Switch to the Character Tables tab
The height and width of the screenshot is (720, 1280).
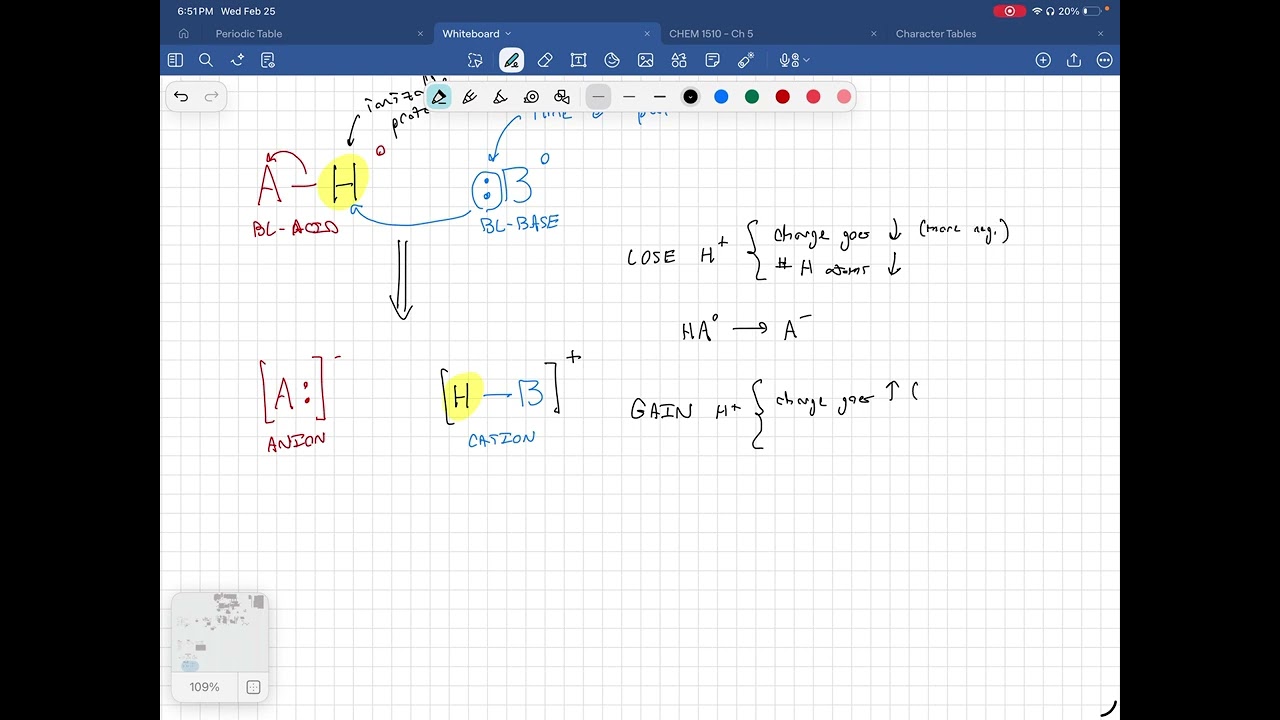pyautogui.click(x=936, y=34)
